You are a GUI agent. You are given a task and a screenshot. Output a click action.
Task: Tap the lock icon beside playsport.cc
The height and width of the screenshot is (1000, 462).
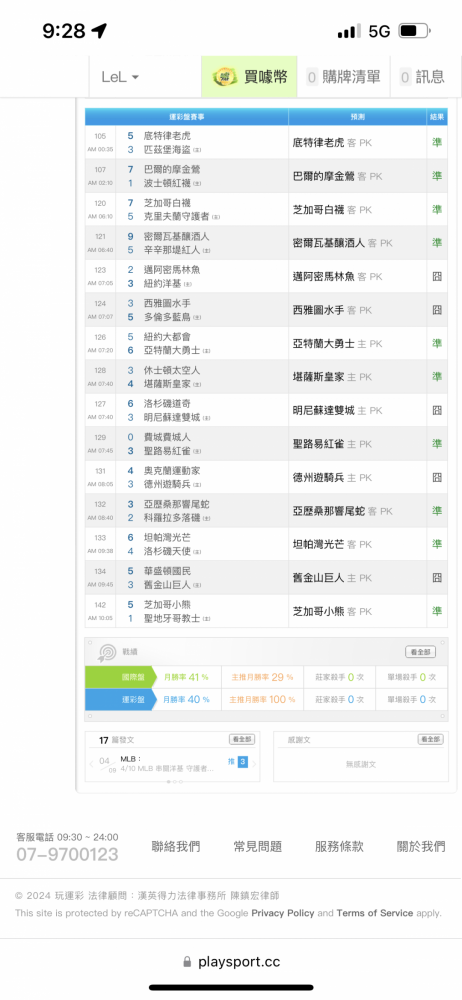(x=187, y=961)
